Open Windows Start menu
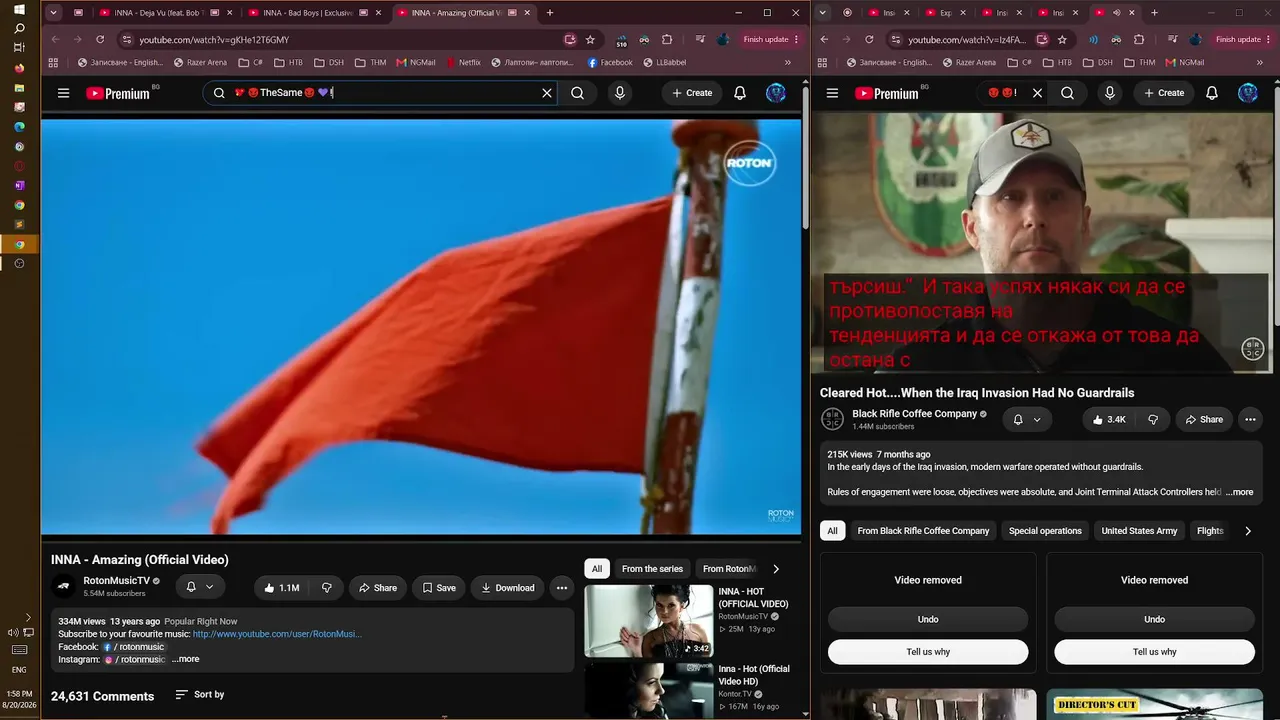 coord(19,9)
